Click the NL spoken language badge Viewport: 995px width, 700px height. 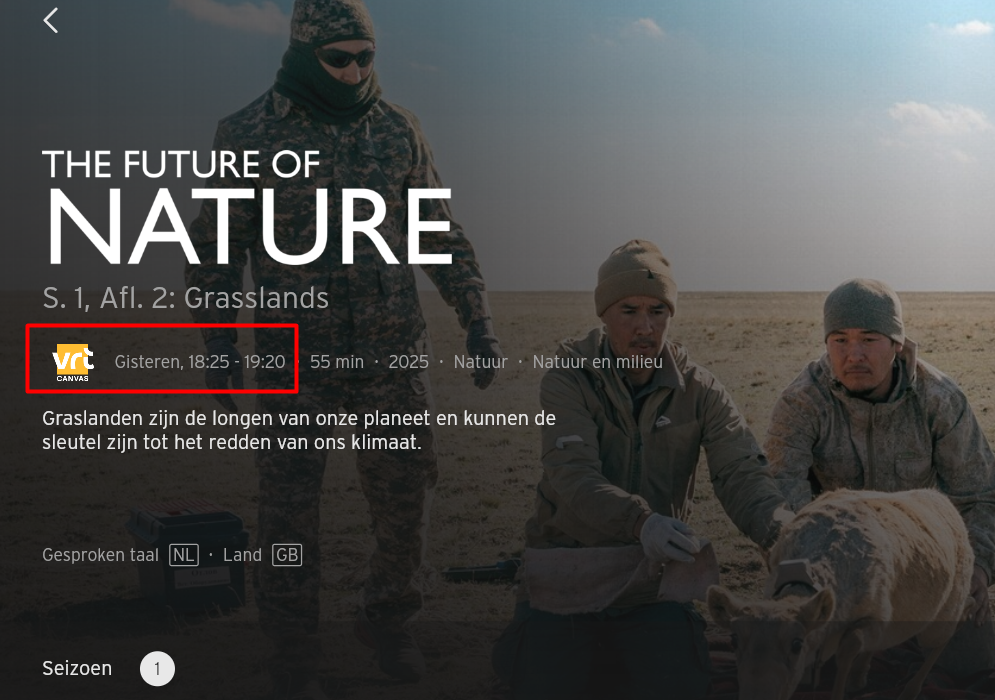pos(184,555)
